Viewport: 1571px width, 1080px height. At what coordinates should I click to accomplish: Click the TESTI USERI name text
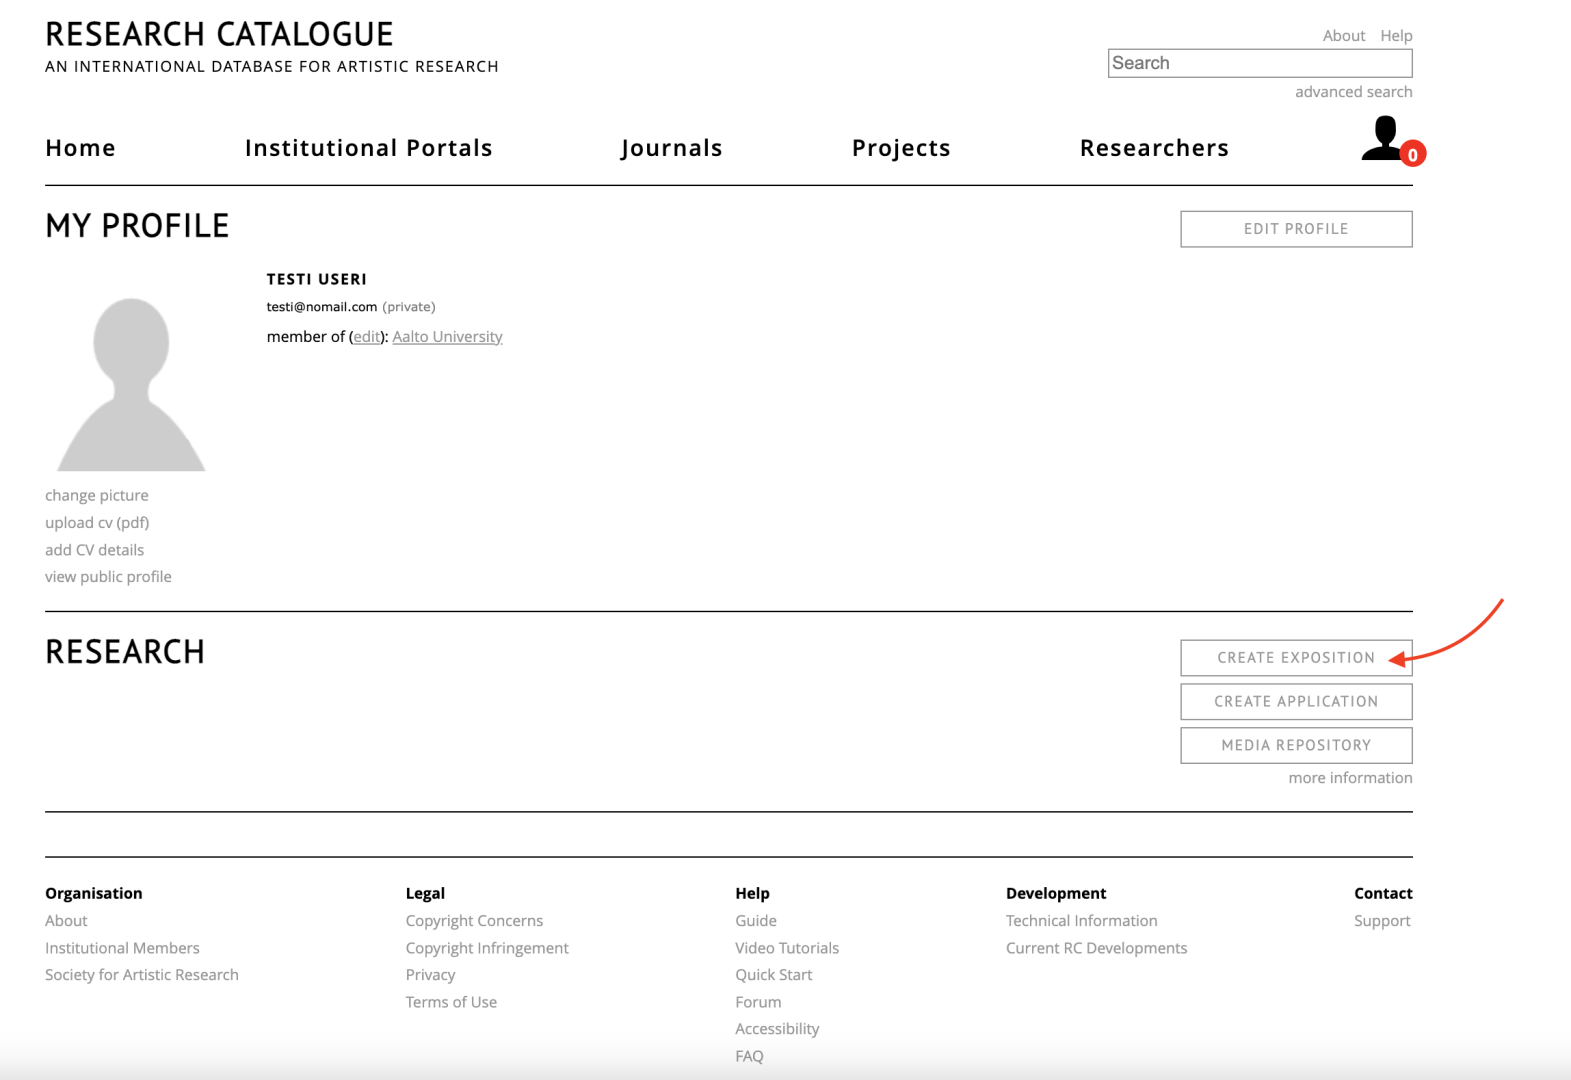[316, 279]
